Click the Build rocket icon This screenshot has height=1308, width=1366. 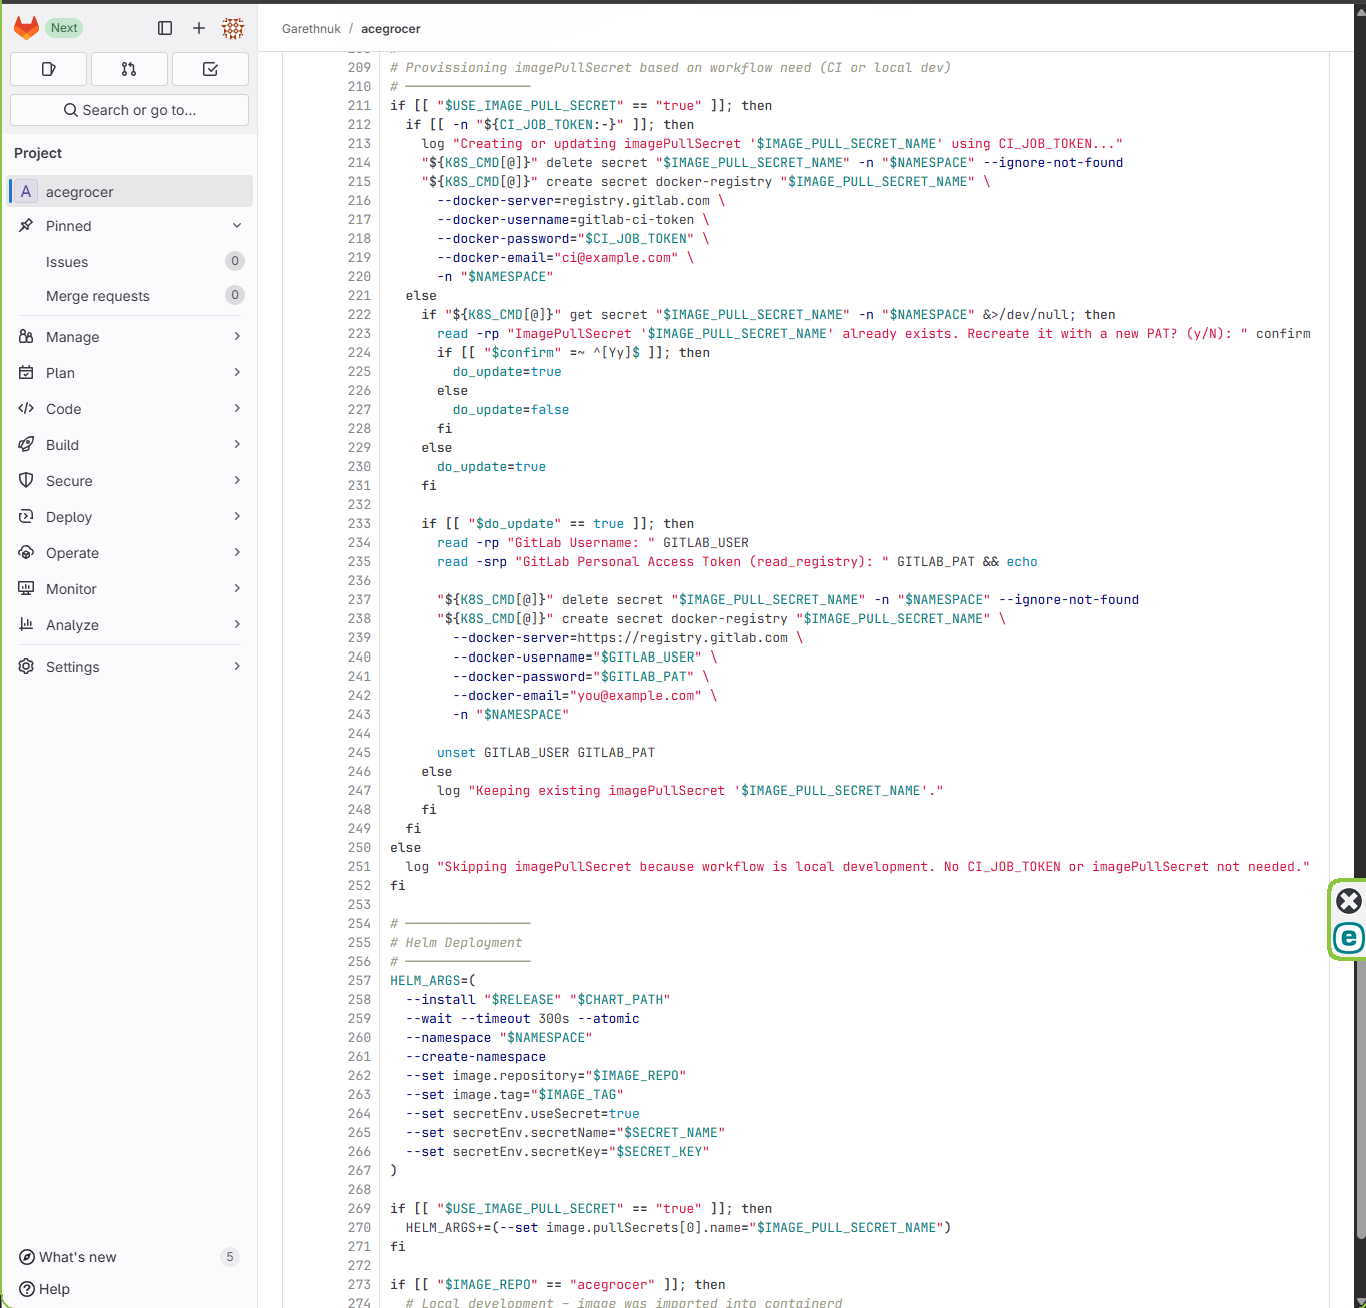(26, 445)
